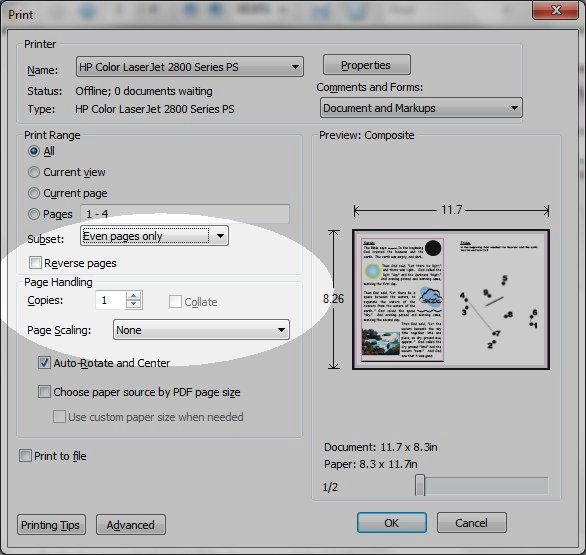Choose the Current page radio option
Screen dimensions: 586x555
[34, 193]
